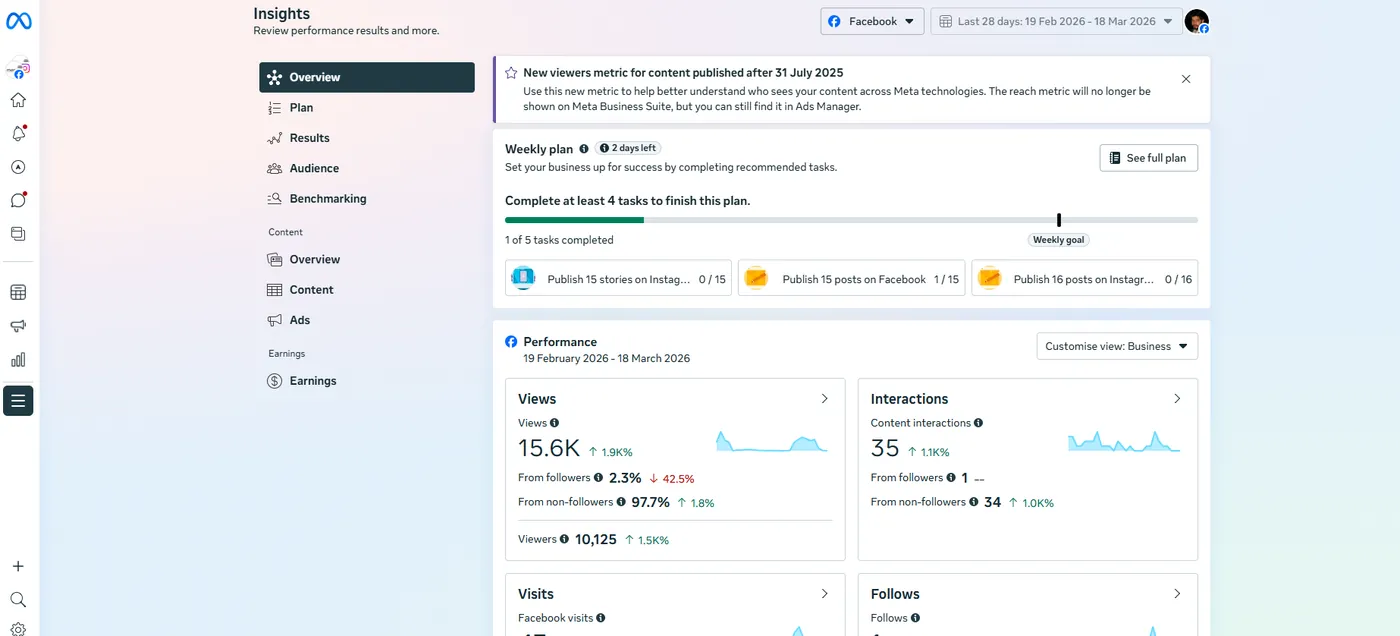Image resolution: width=1400 pixels, height=636 pixels.
Task: Click the See full plan button
Action: point(1148,158)
